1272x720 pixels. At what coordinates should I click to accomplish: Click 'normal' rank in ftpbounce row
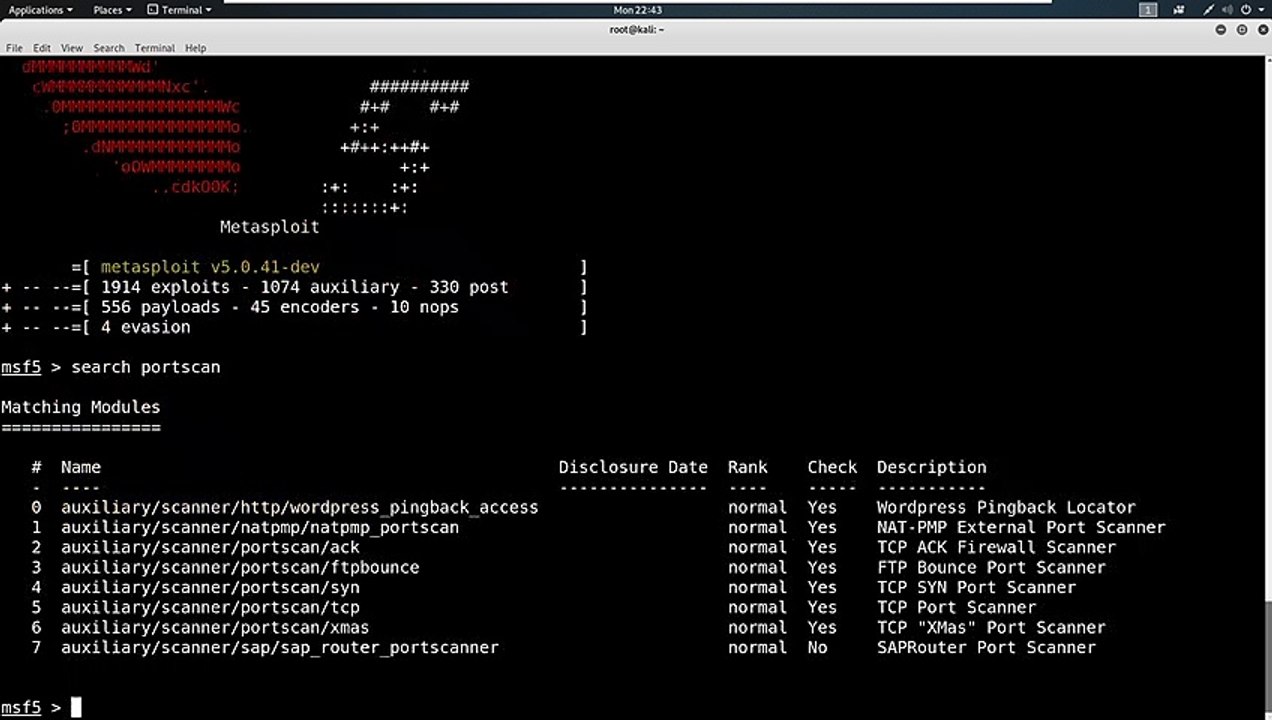point(757,567)
